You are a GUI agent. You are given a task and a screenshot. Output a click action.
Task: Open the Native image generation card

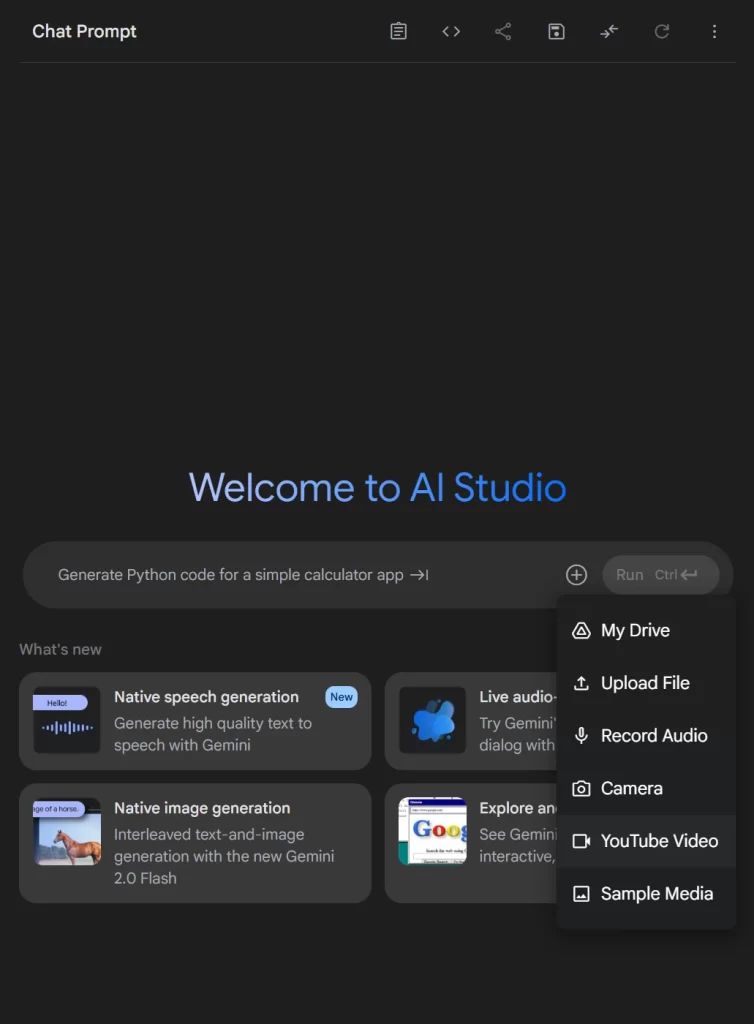coord(195,843)
